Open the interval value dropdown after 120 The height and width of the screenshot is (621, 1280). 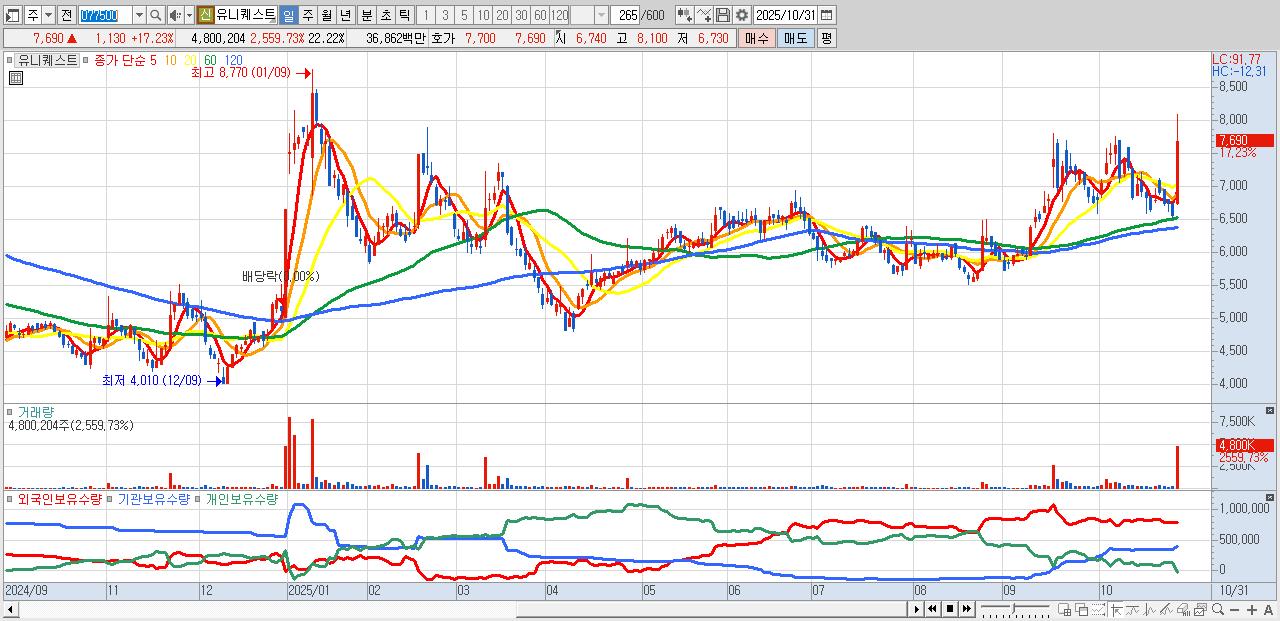pos(600,15)
